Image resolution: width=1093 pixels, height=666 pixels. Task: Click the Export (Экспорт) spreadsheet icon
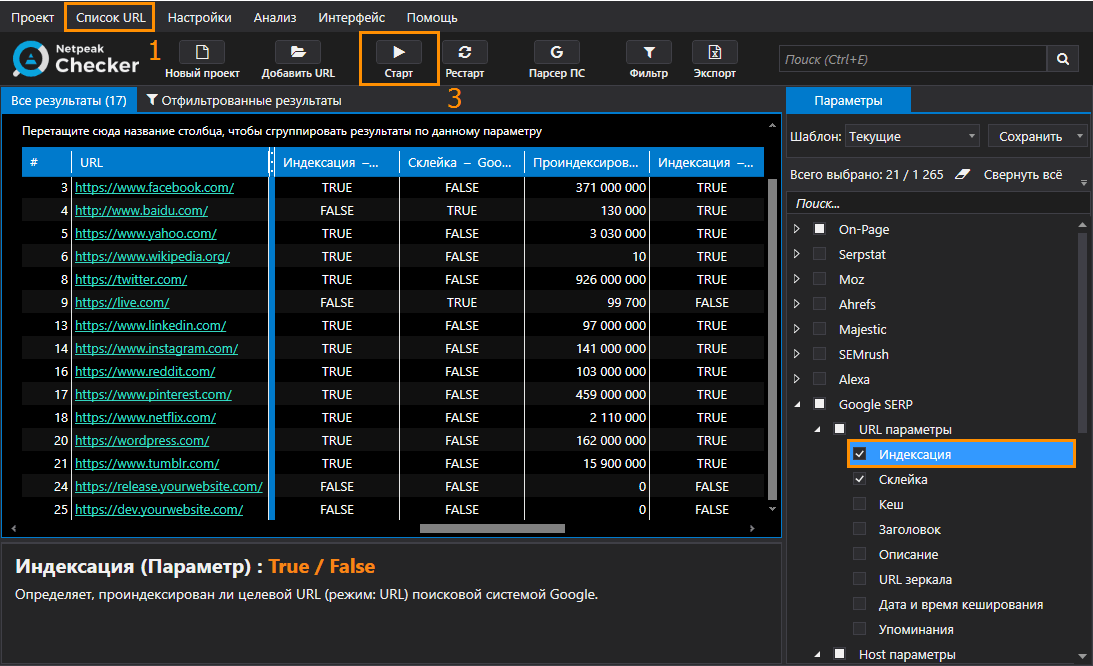pos(714,53)
